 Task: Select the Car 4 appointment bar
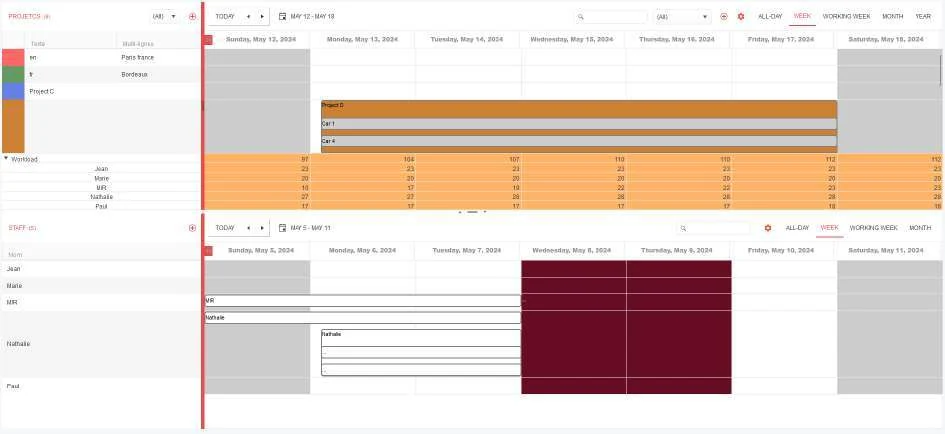coord(579,141)
